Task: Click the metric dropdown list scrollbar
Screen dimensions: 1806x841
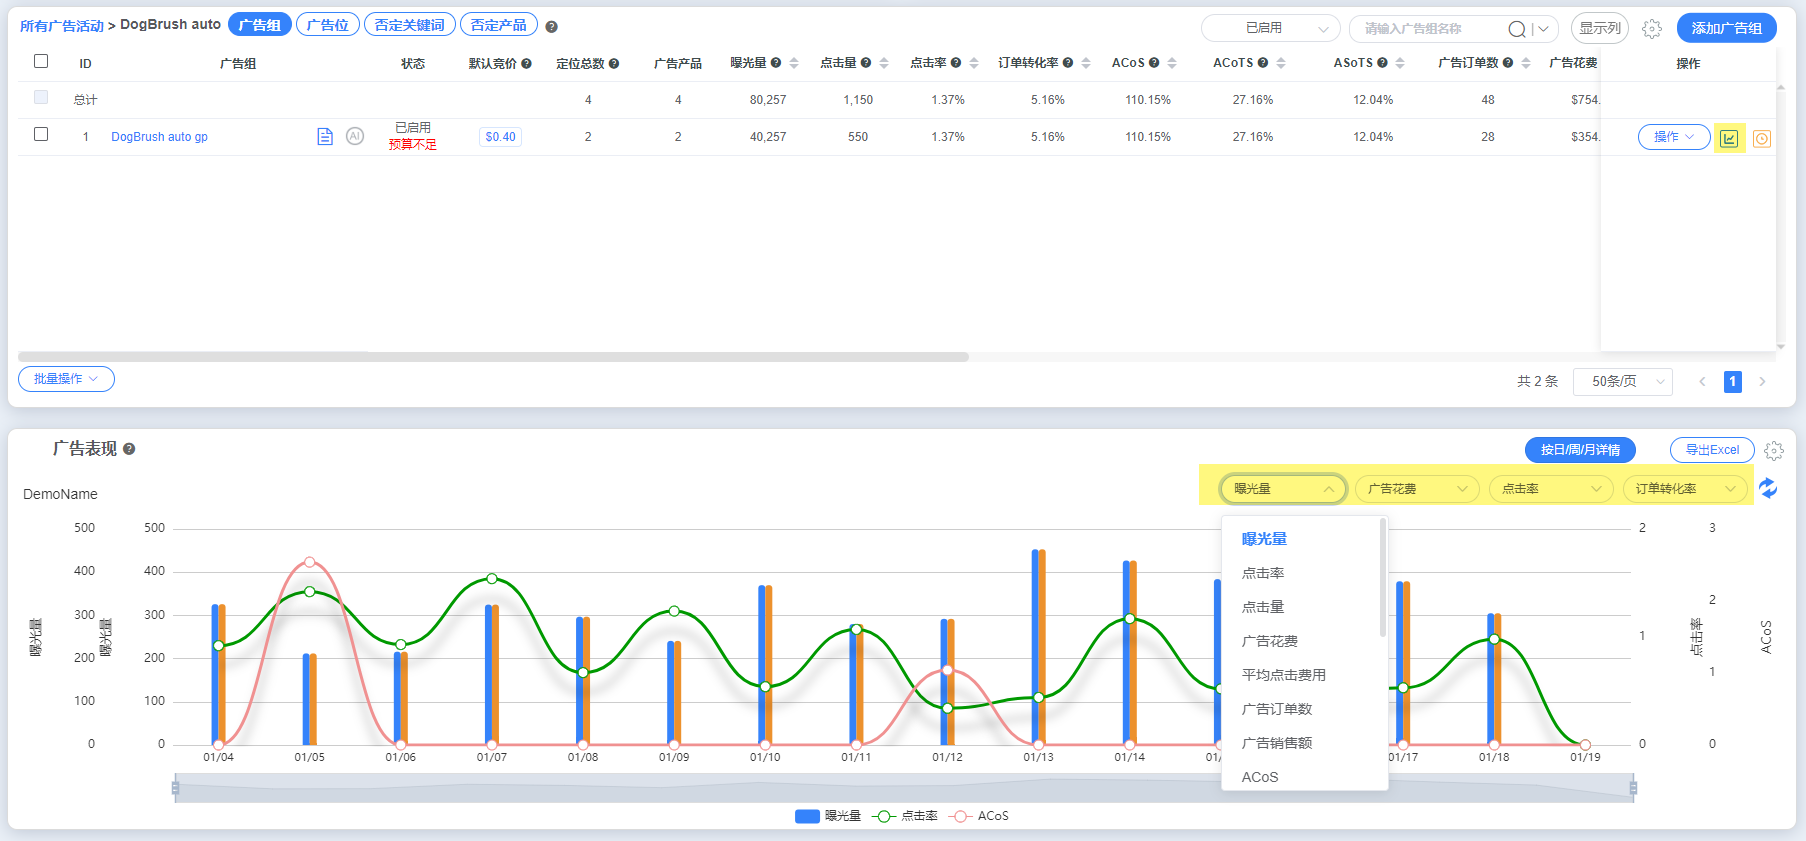Action: tap(1383, 578)
